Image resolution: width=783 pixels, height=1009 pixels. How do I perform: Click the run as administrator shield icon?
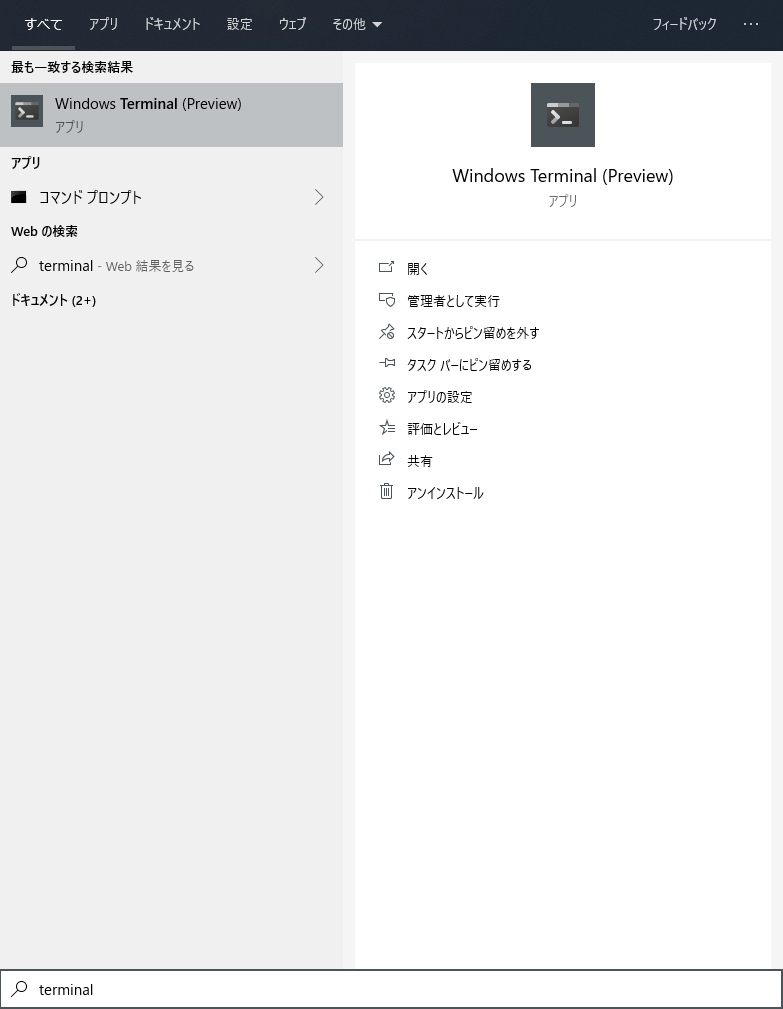coord(386,299)
